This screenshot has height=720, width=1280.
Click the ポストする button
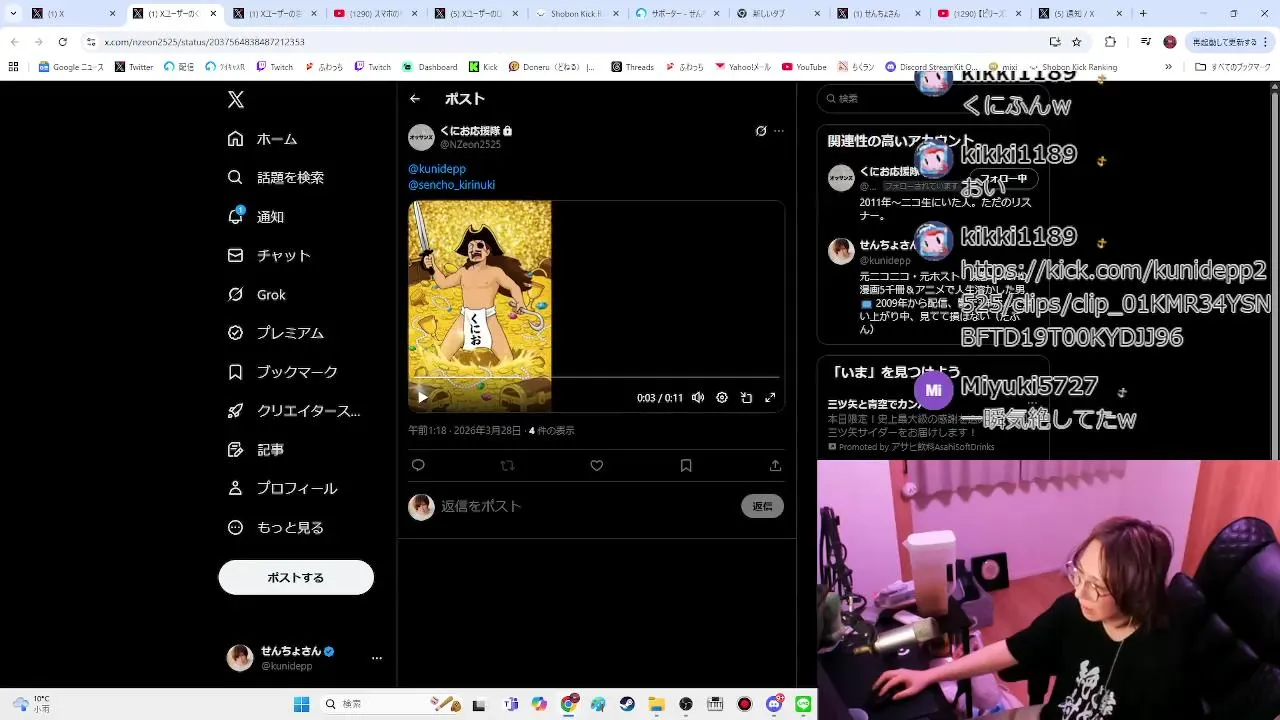pyautogui.click(x=296, y=578)
